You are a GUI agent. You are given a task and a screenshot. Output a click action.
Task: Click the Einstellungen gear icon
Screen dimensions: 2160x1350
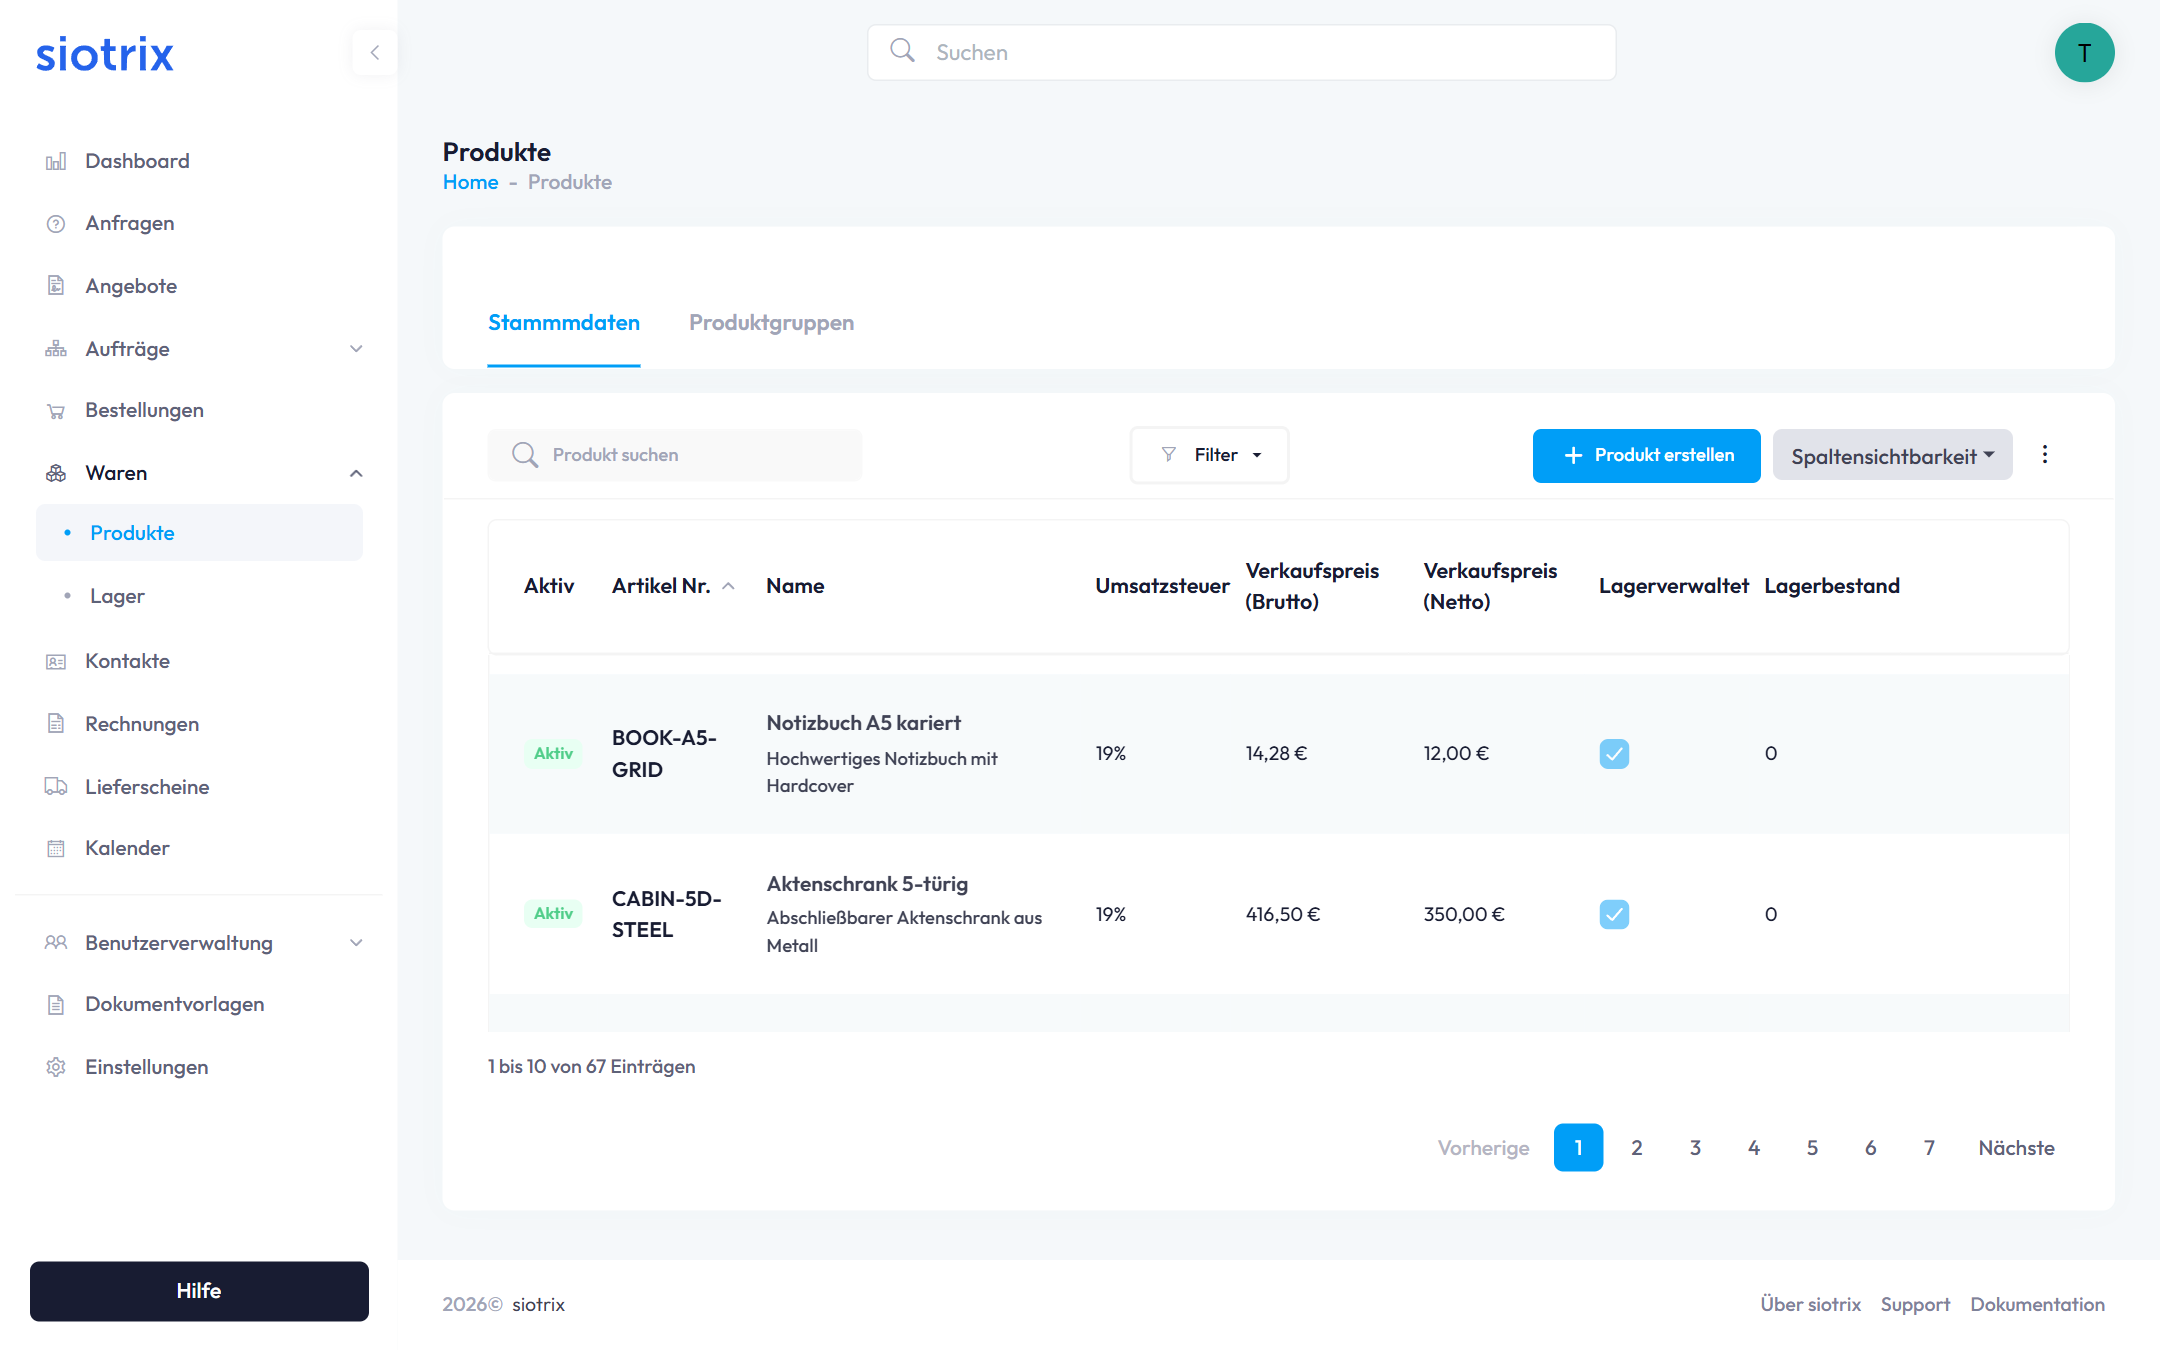(56, 1067)
